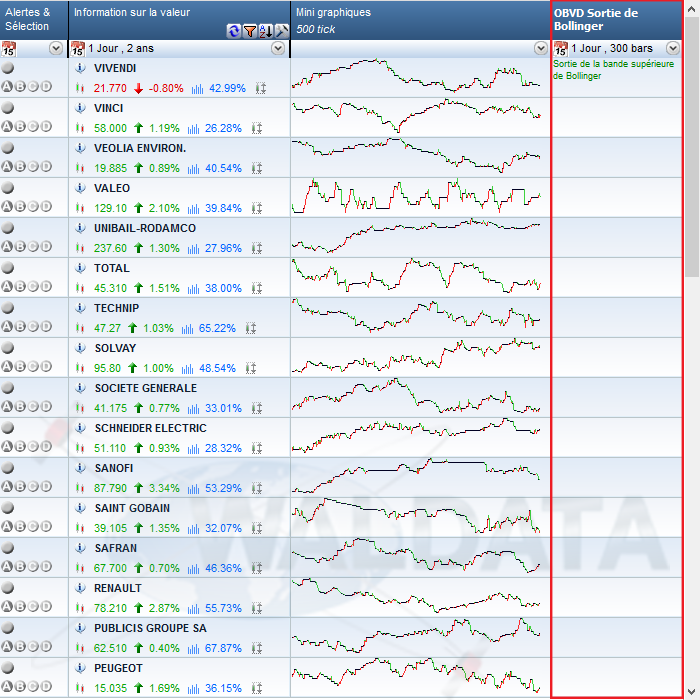Toggle selection A for RENAULT
Screen dimensions: 700x700
pos(7,606)
